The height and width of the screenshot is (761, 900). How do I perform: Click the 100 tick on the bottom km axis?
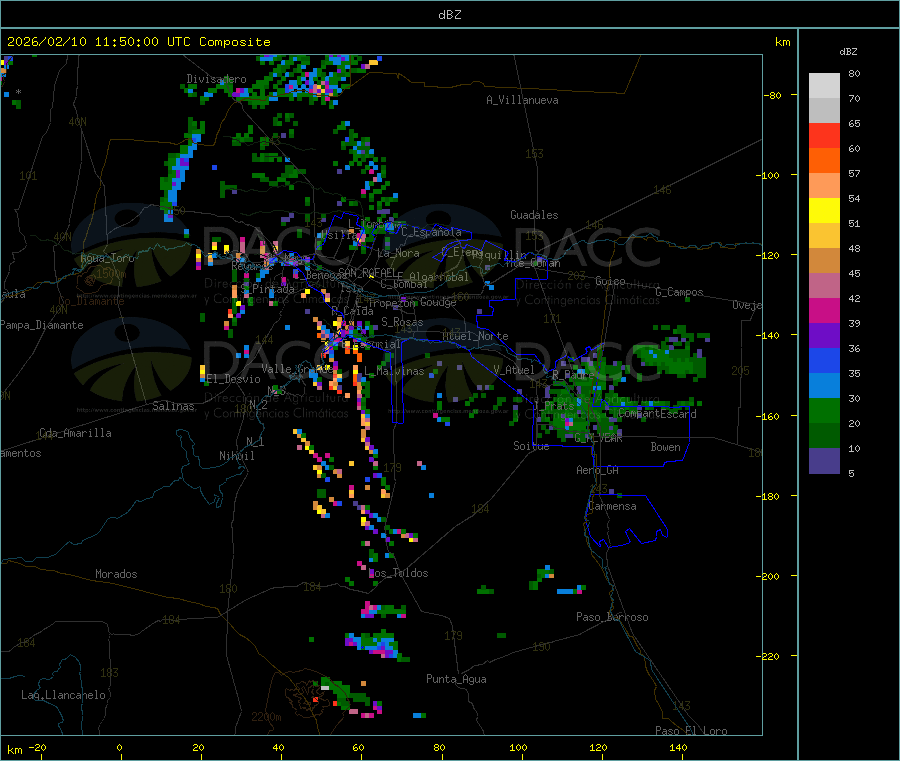click(518, 748)
